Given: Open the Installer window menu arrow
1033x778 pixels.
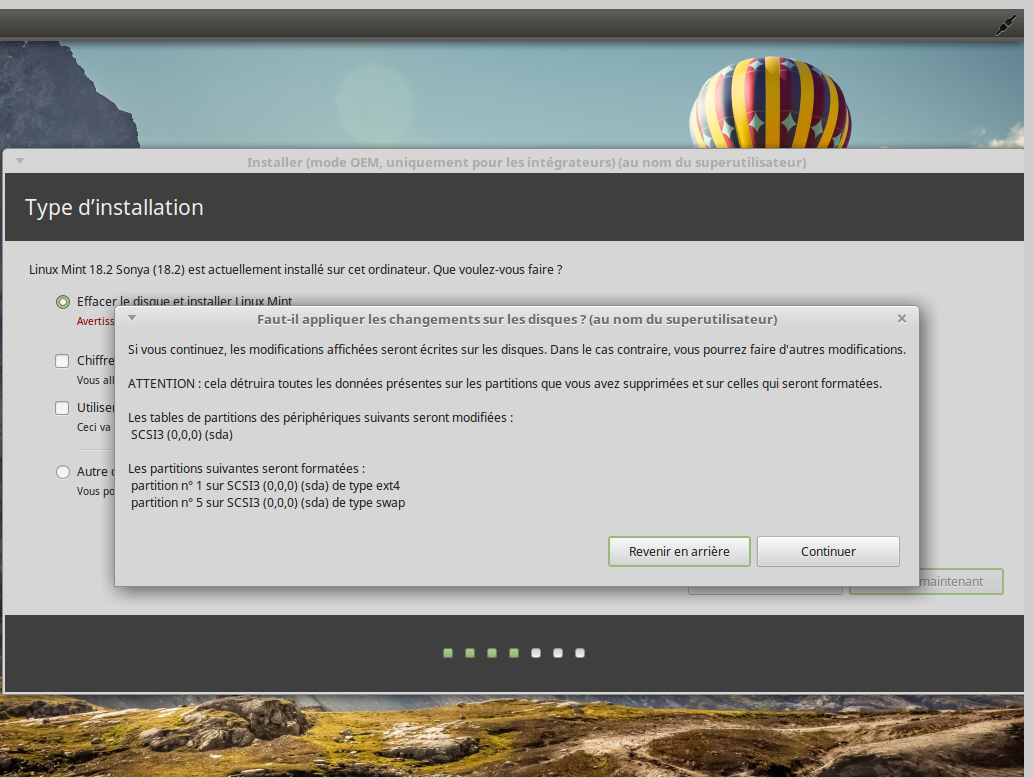Looking at the screenshot, I should click(x=19, y=162).
